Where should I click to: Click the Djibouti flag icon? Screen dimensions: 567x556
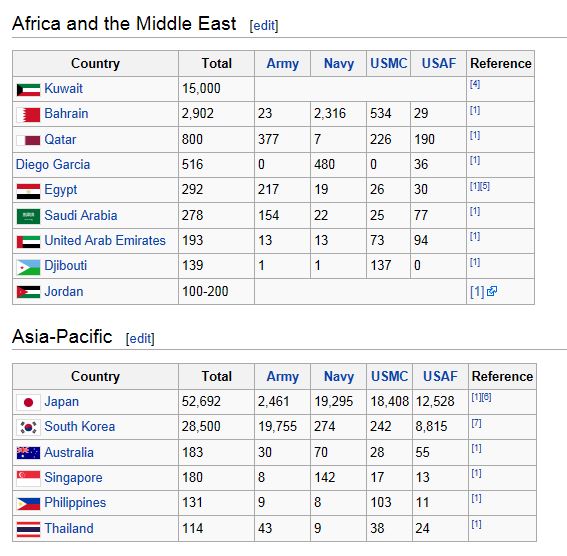click(28, 267)
